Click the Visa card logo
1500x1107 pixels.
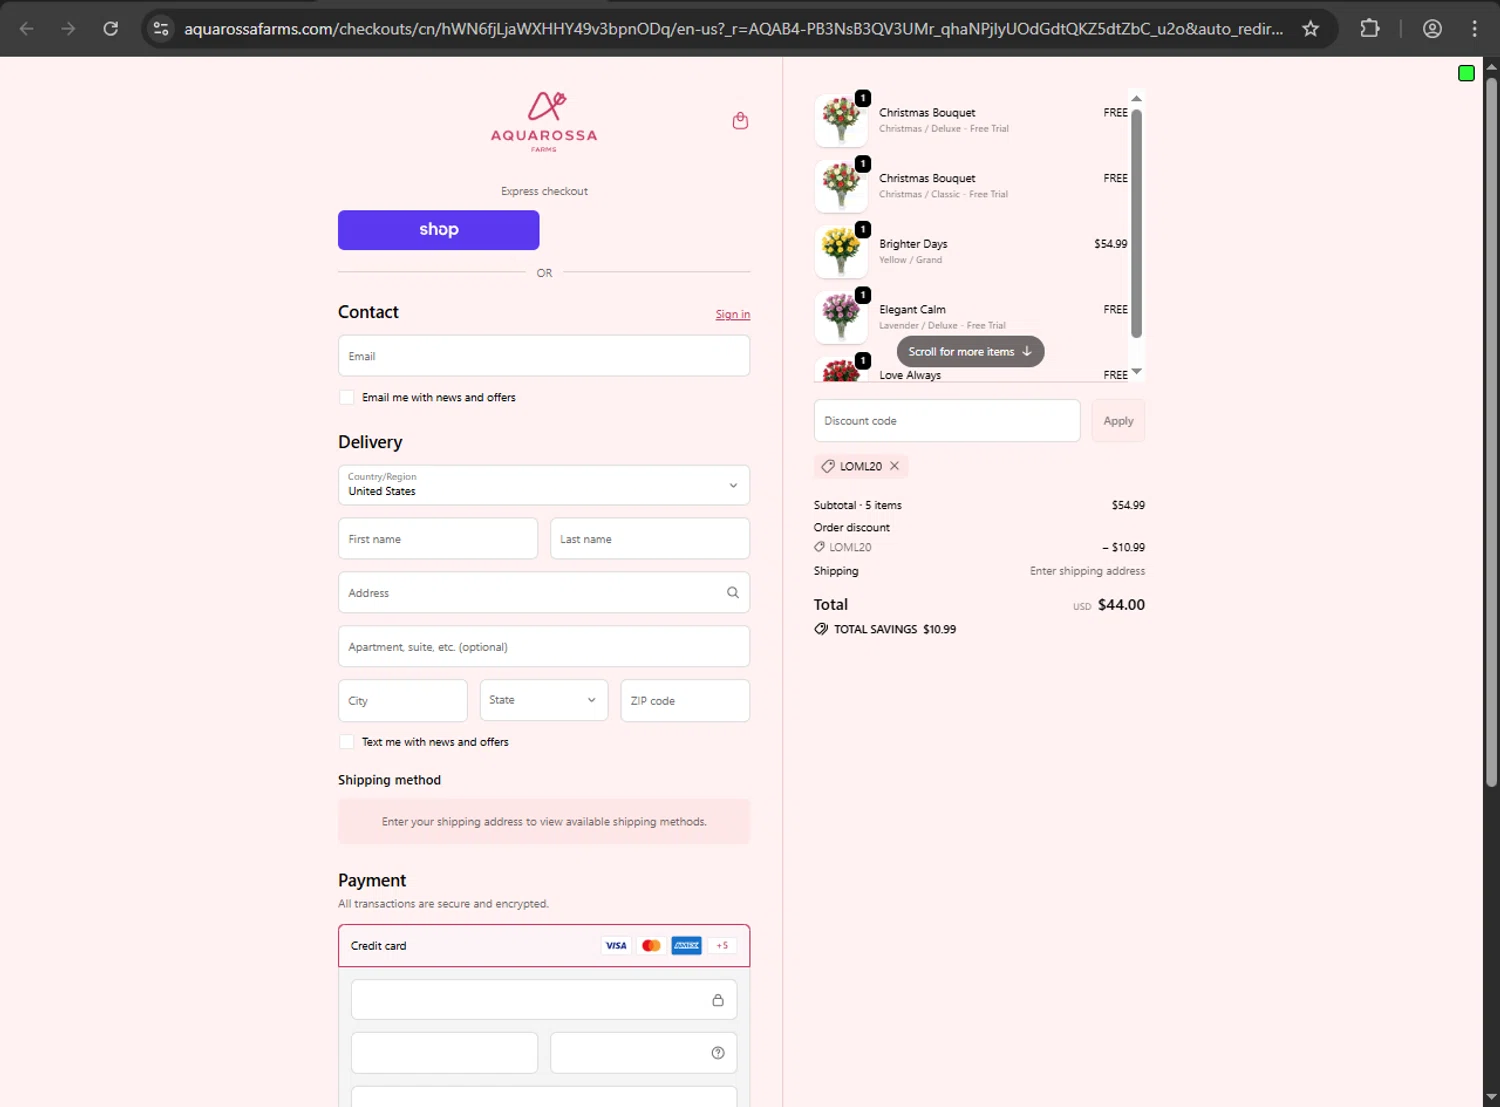pyautogui.click(x=616, y=946)
